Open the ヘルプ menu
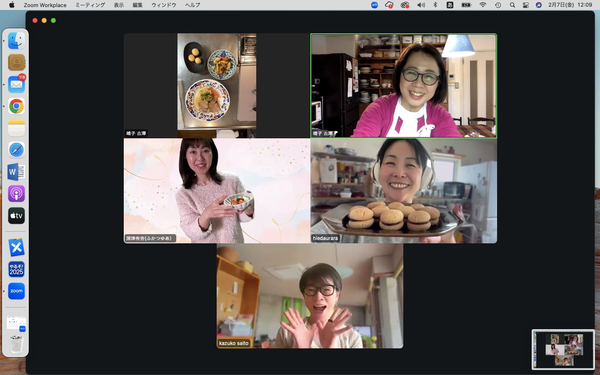Image resolution: width=600 pixels, height=375 pixels. click(192, 5)
